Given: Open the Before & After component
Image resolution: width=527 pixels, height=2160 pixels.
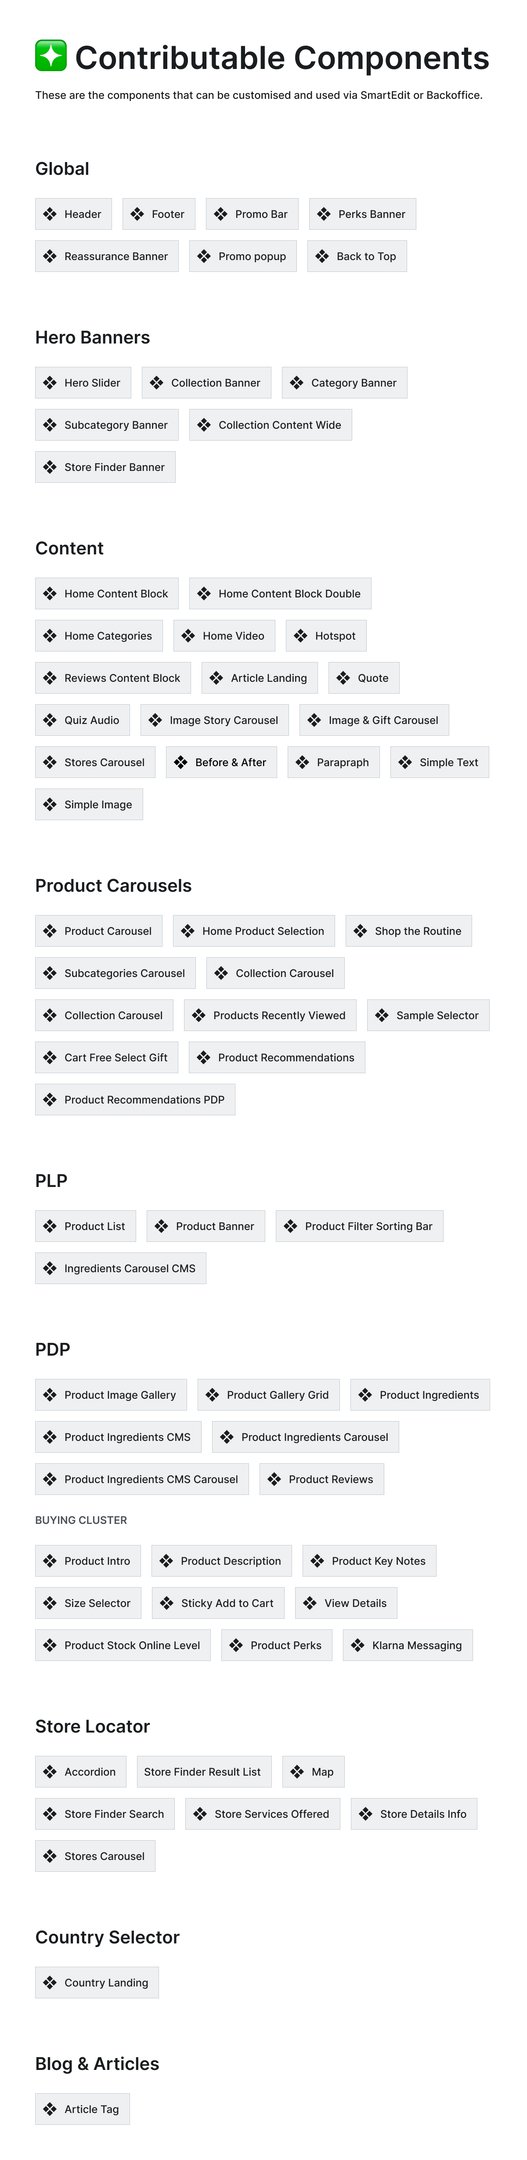Looking at the screenshot, I should click(221, 762).
